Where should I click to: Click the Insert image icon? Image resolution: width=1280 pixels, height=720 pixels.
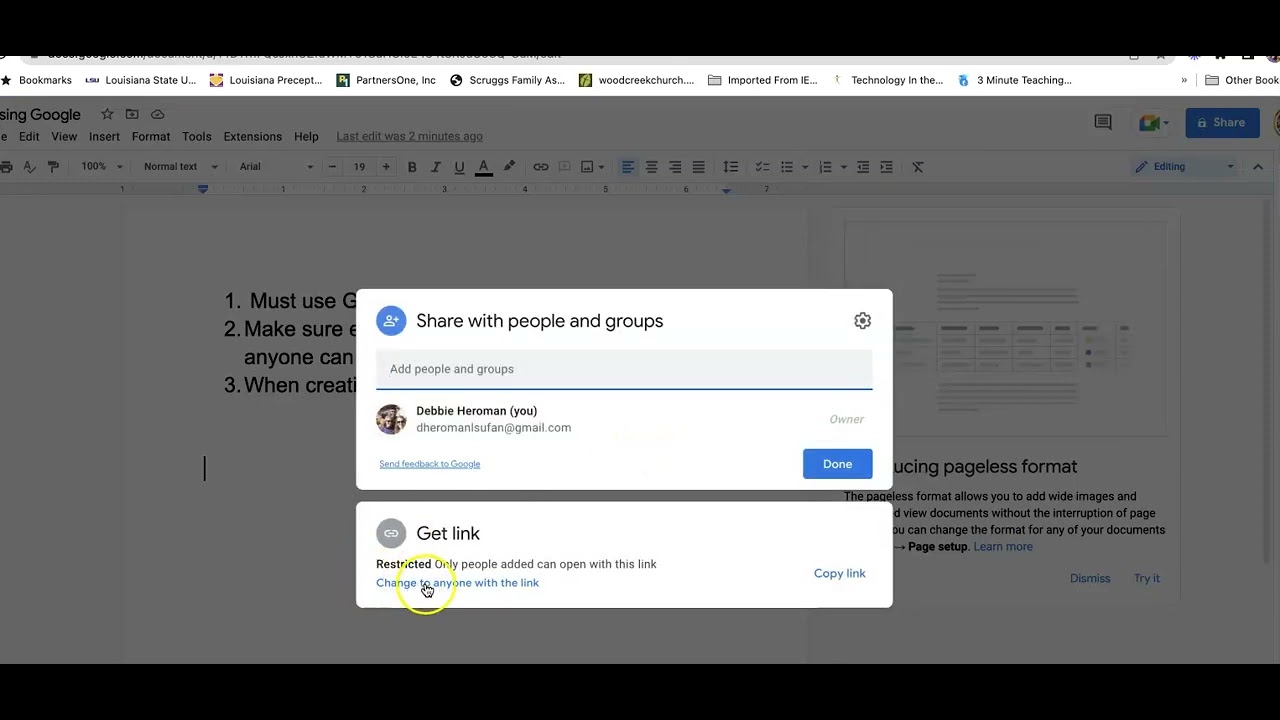point(588,167)
